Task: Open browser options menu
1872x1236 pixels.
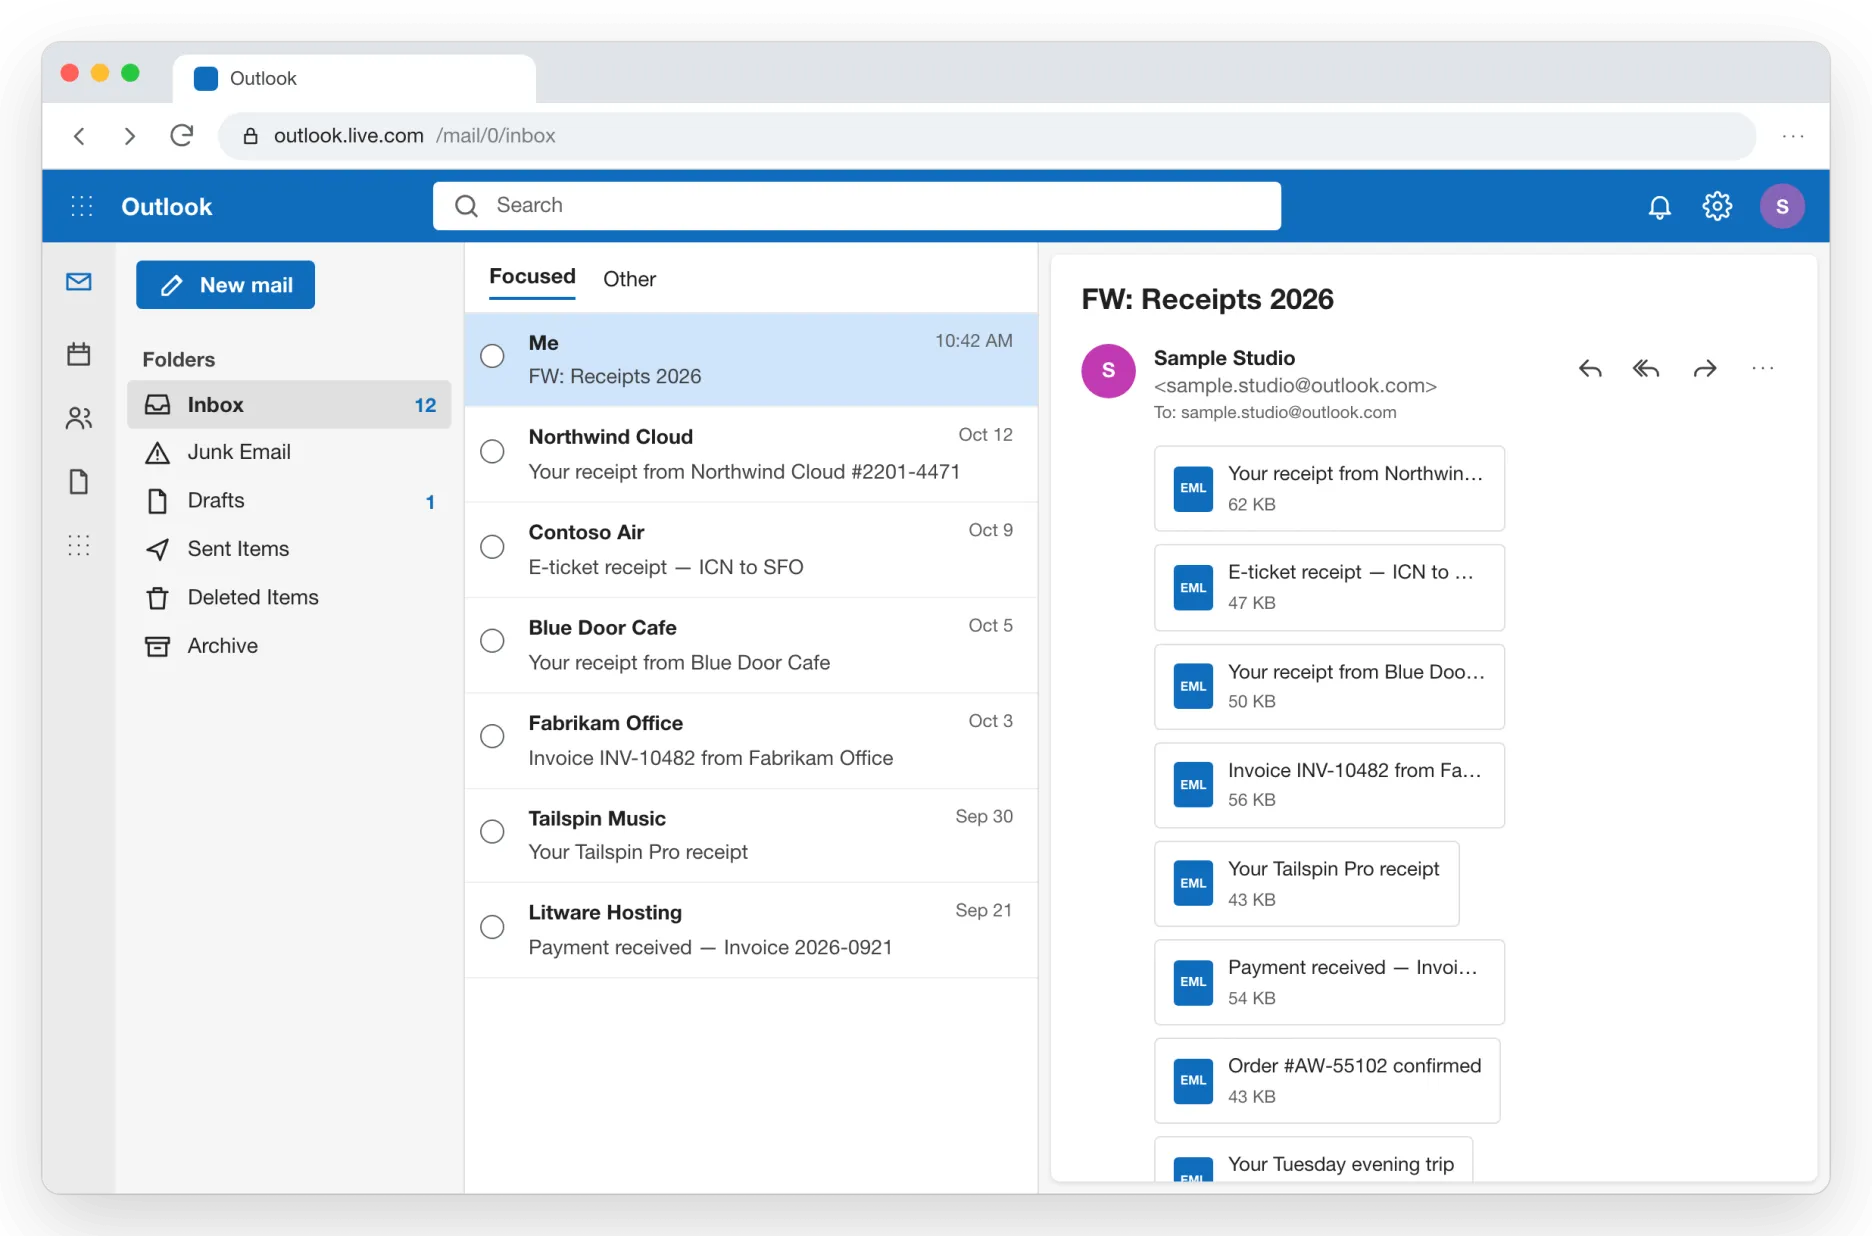Action: 1793,135
